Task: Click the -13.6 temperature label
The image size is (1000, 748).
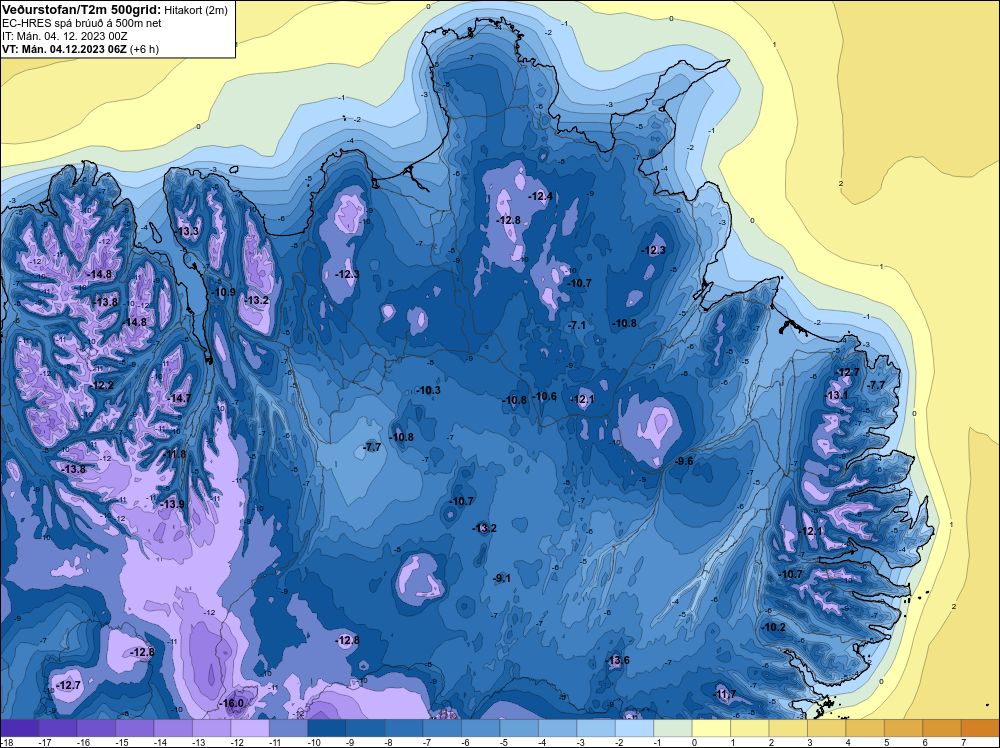Action: [x=618, y=660]
